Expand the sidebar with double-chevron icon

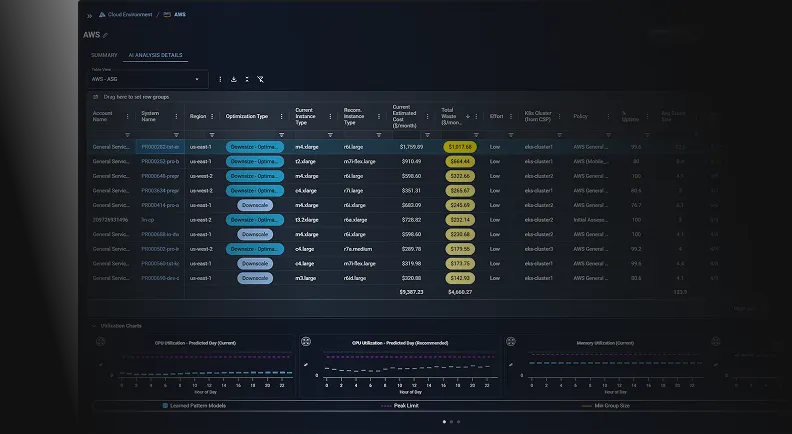[x=89, y=16]
